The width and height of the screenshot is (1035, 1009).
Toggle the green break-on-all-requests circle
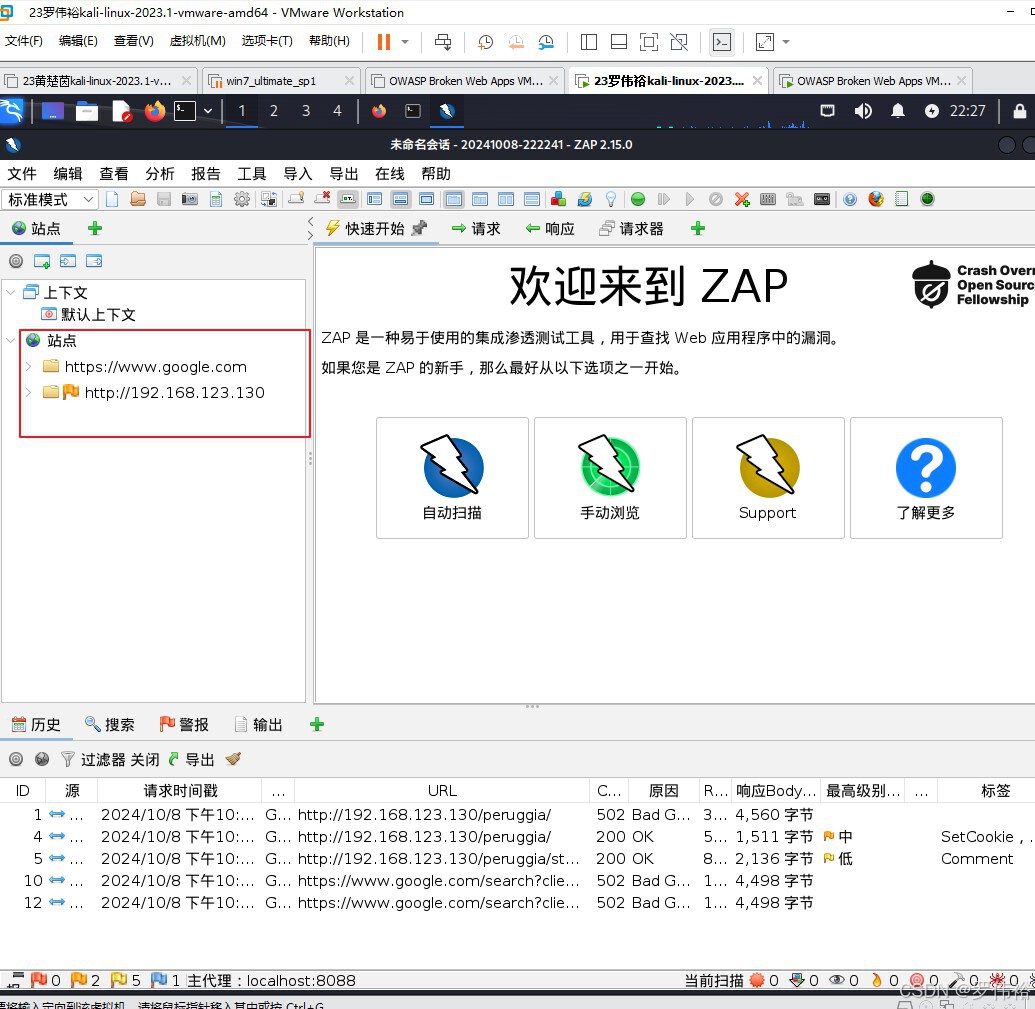[x=638, y=199]
